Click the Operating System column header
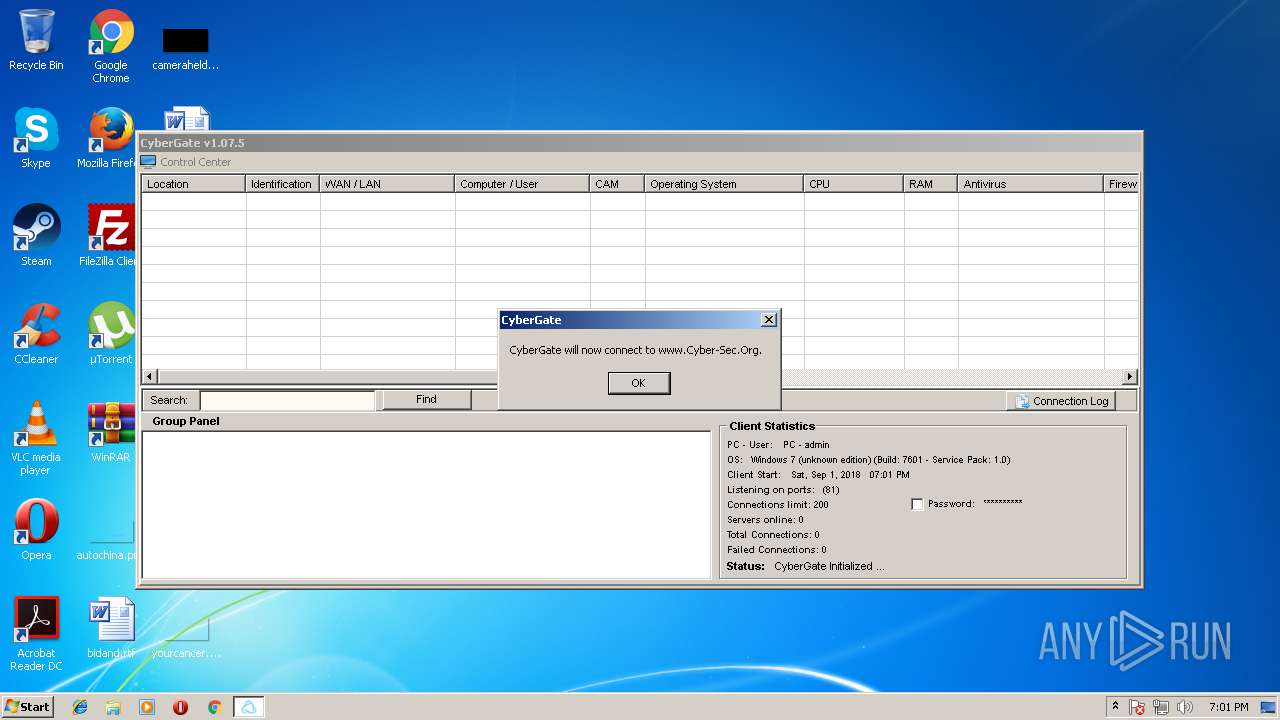 [724, 184]
